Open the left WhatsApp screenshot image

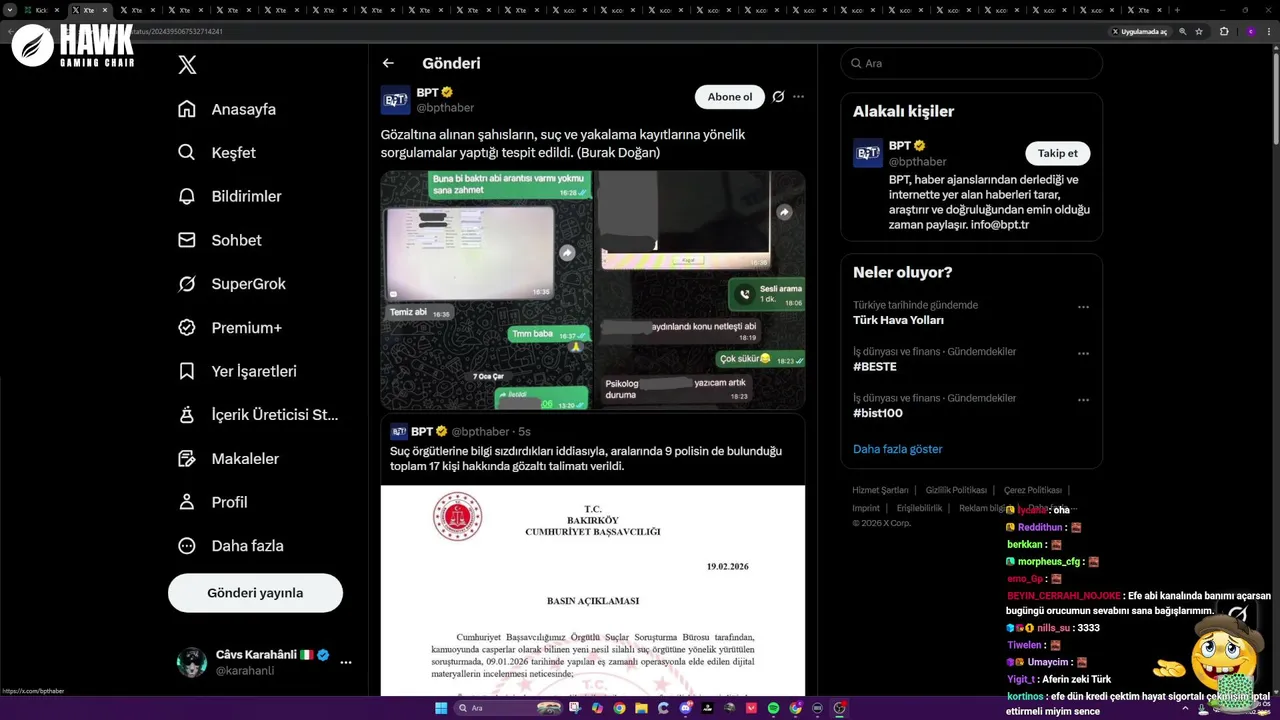tap(486, 289)
